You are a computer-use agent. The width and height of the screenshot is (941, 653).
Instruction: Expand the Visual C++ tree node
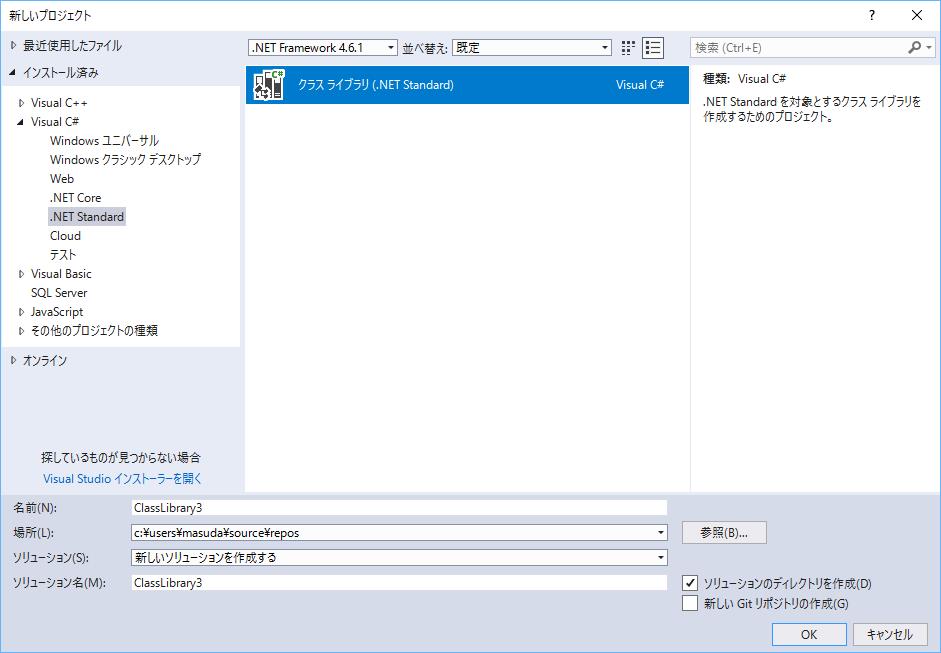(22, 103)
